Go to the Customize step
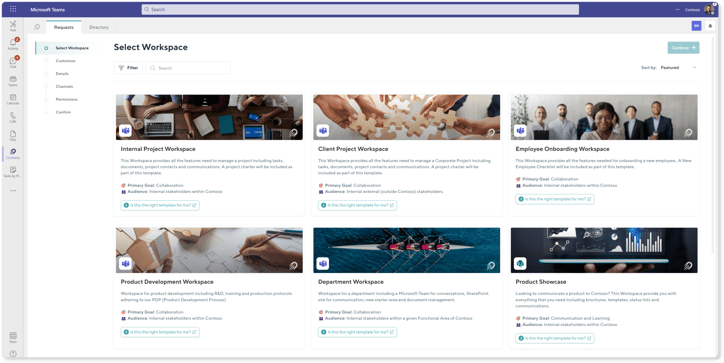 pyautogui.click(x=66, y=61)
